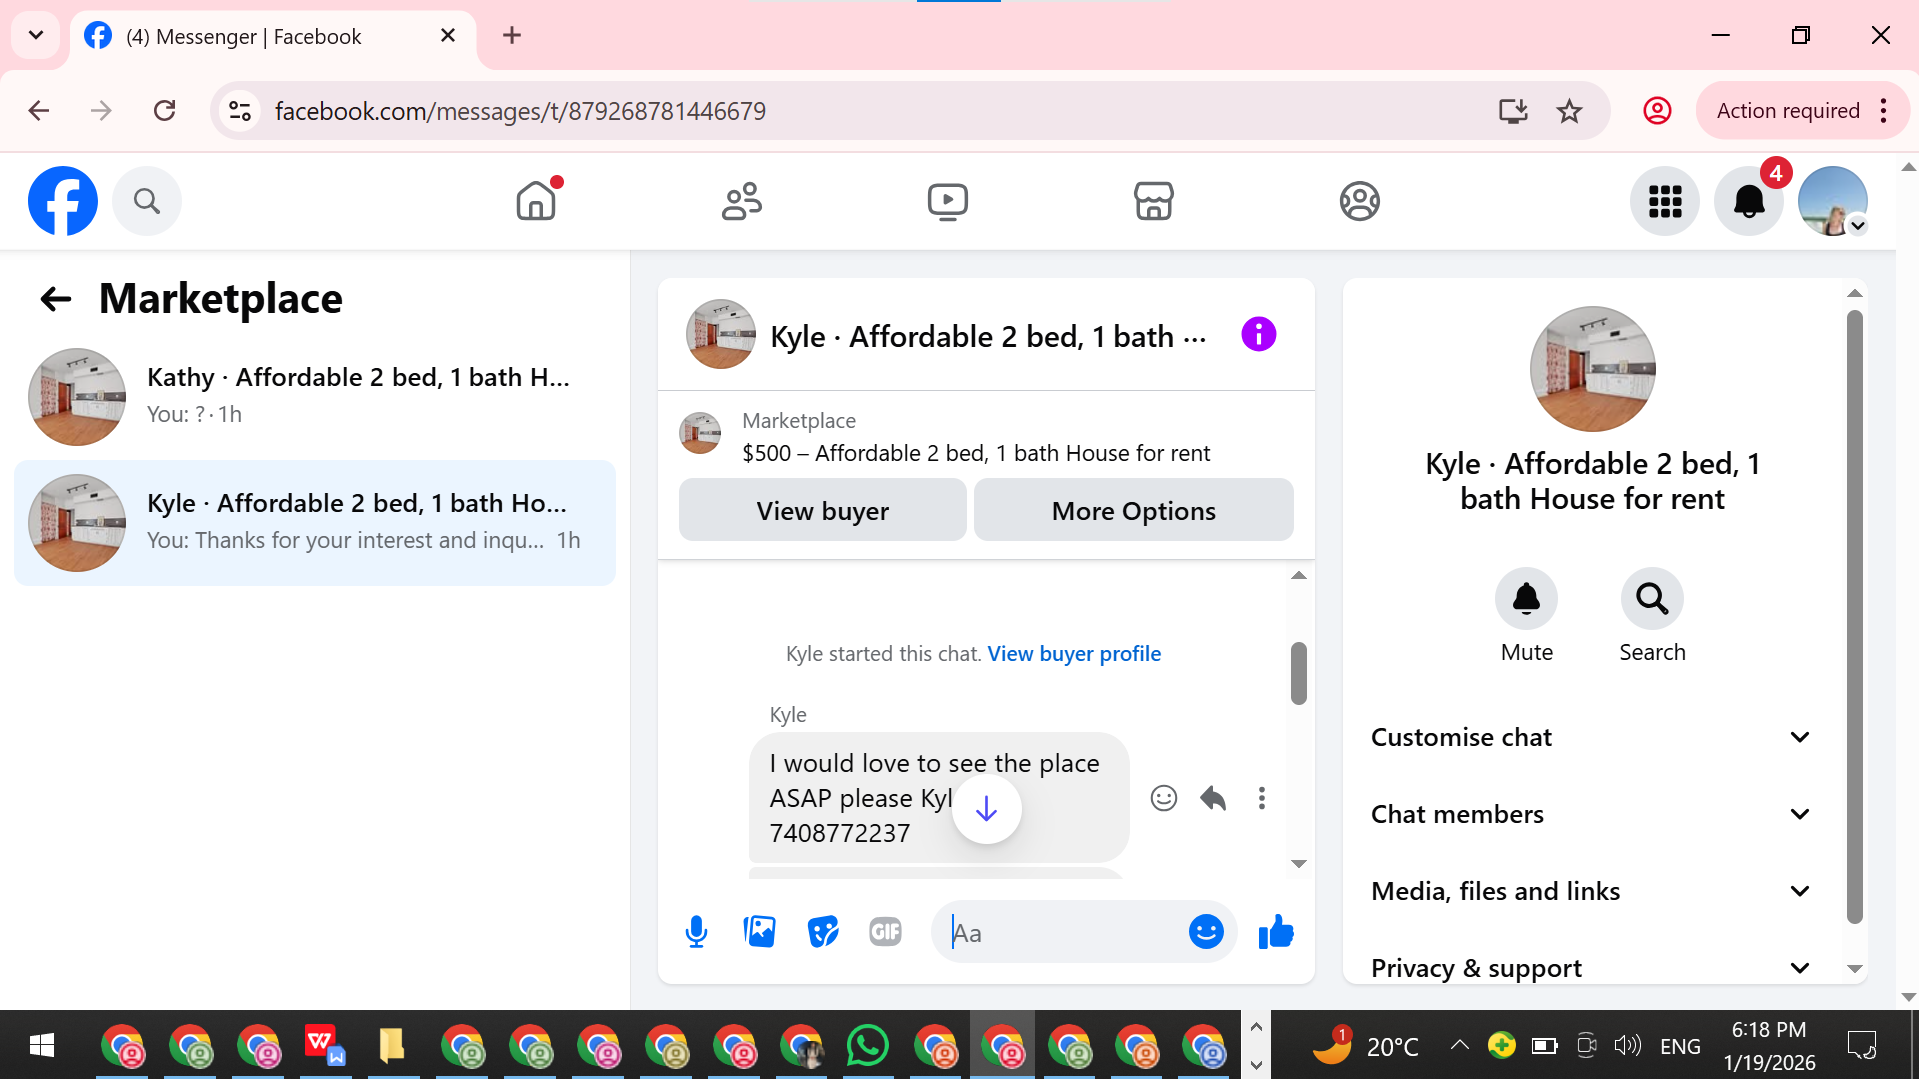
Task: Click the install app icon in address bar
Action: tap(1513, 111)
